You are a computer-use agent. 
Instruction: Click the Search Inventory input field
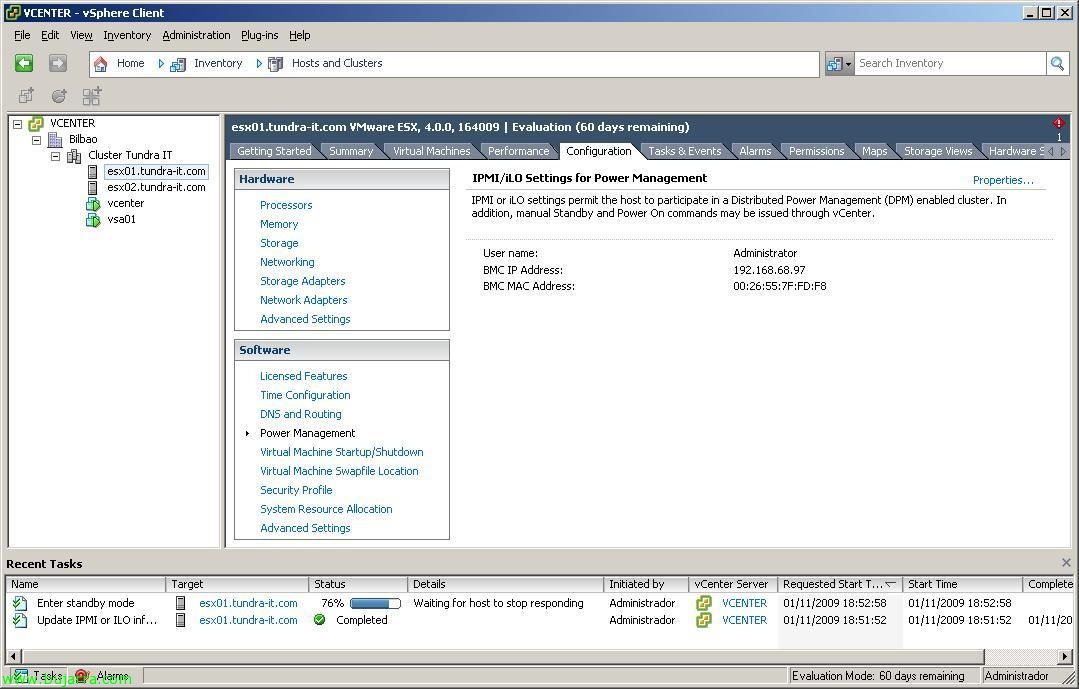coord(950,63)
